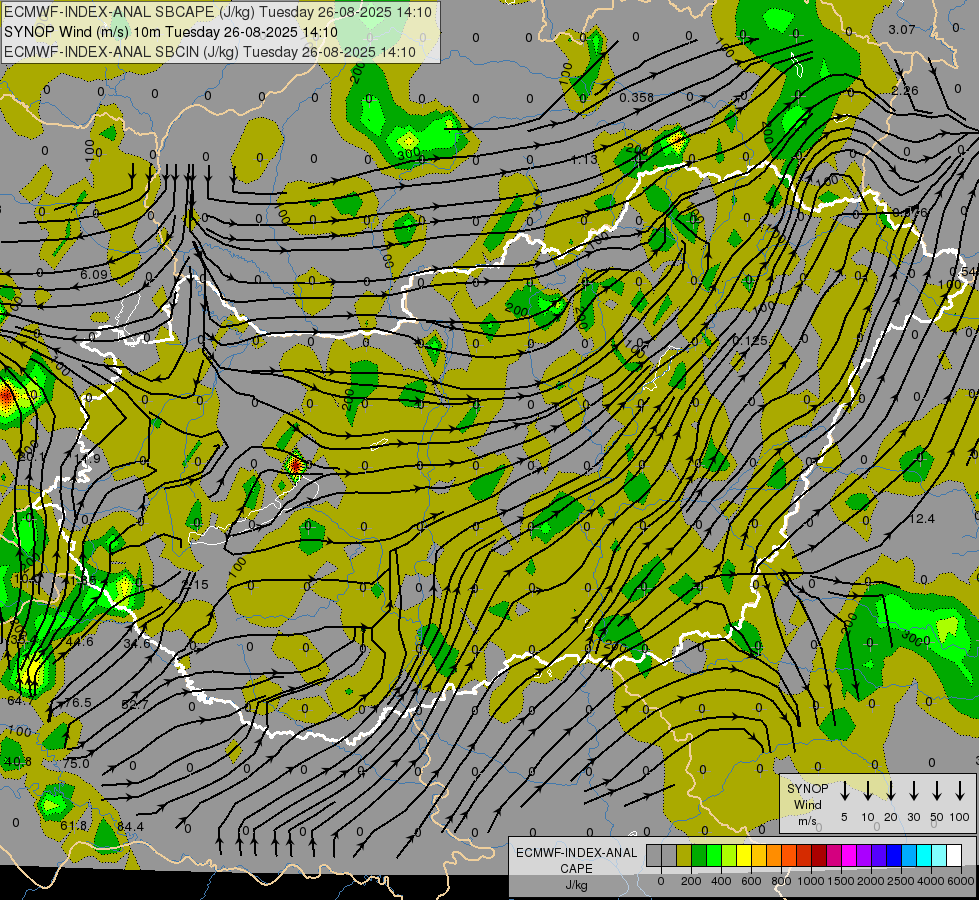Pick the plain orange swatch in CAPE scale
Viewport: 979px width, 900px height.
pyautogui.click(x=774, y=856)
